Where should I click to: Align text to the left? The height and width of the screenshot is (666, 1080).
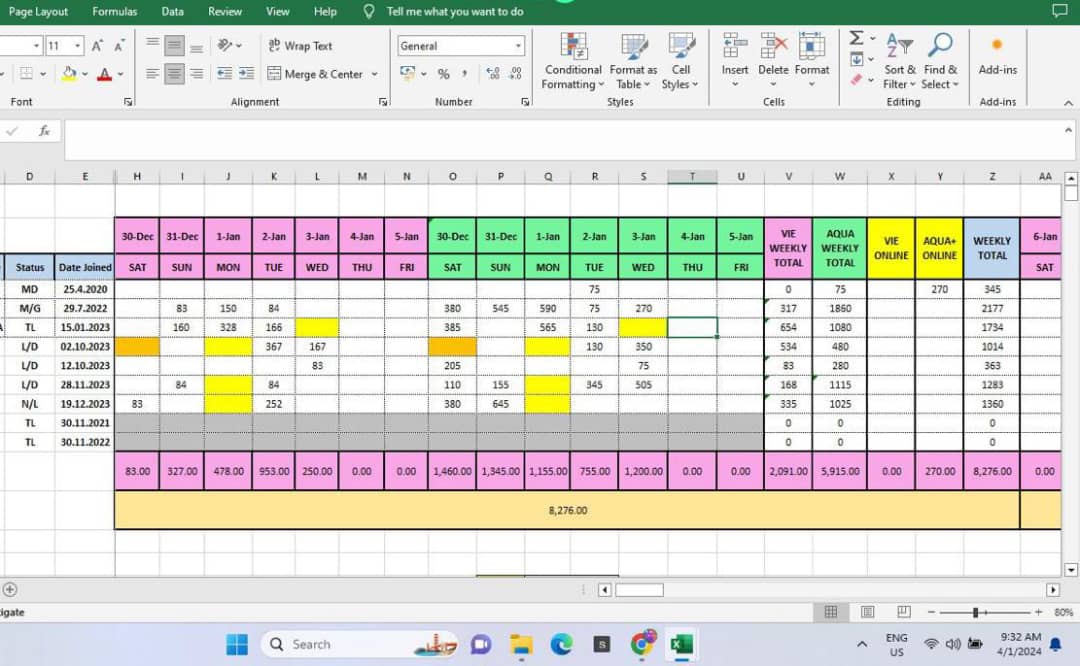(x=152, y=74)
